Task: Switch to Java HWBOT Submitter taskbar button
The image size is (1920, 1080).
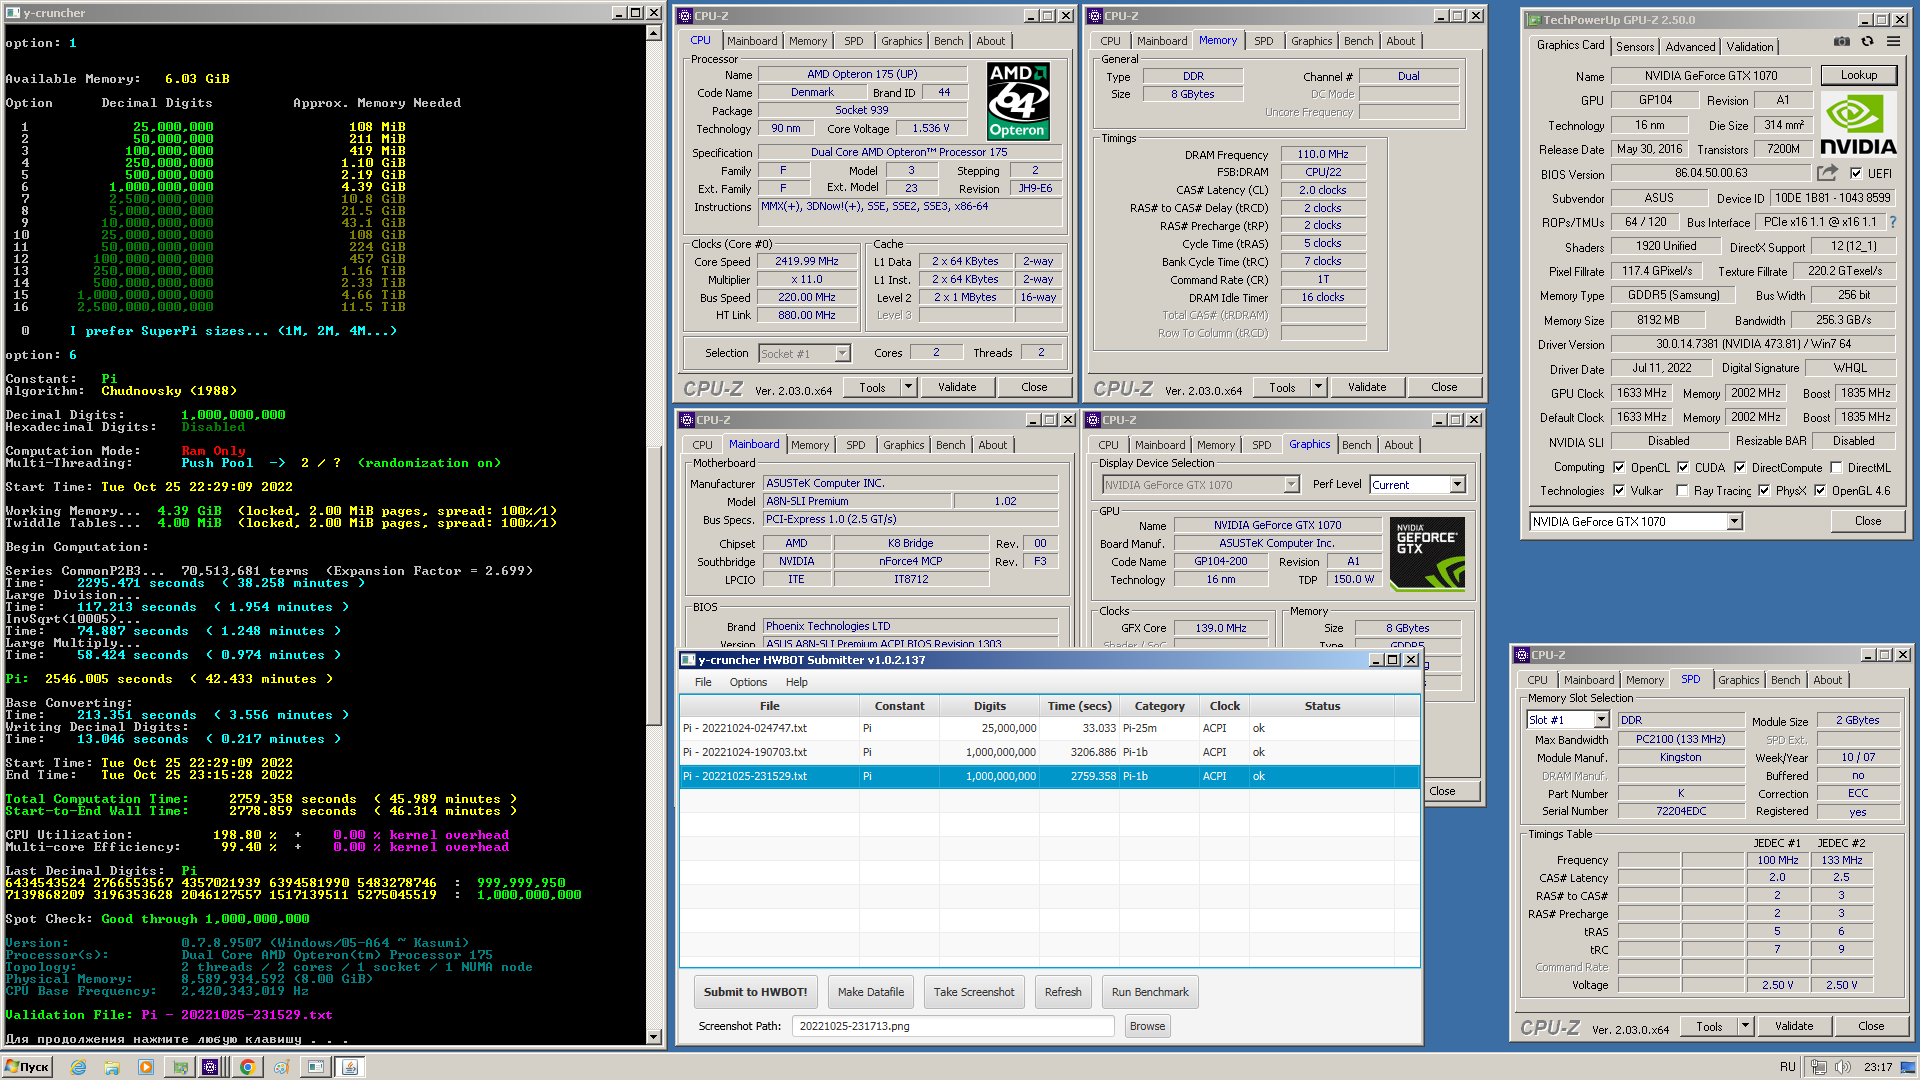Action: 350,1067
